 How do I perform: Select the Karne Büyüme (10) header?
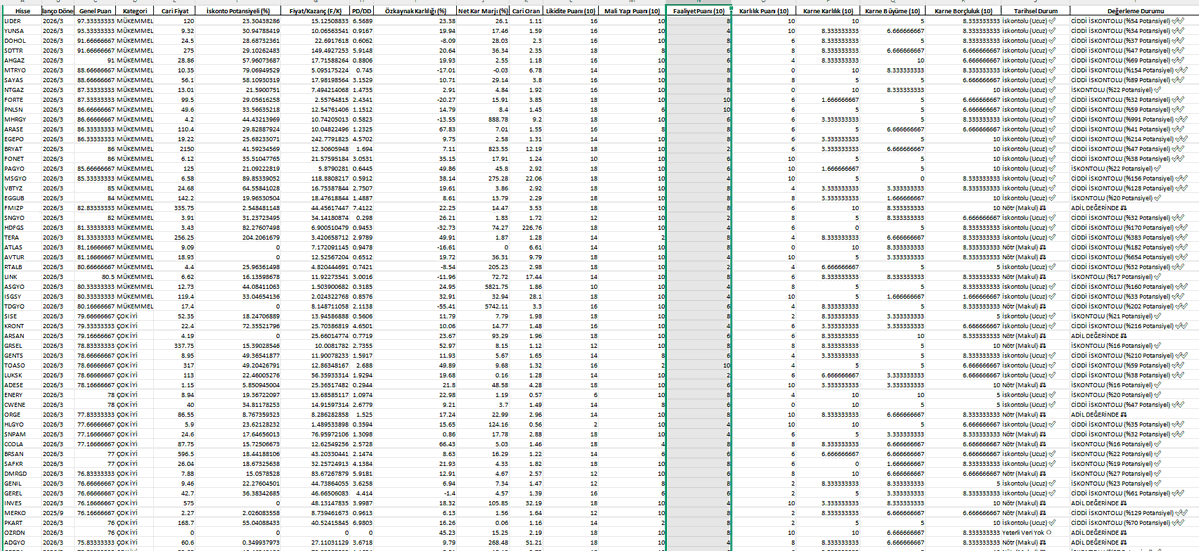pyautogui.click(x=893, y=12)
